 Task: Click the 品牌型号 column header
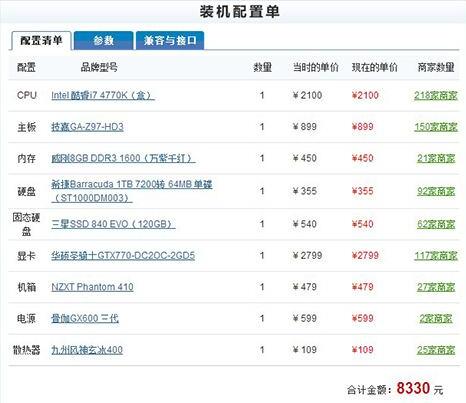click(x=99, y=67)
